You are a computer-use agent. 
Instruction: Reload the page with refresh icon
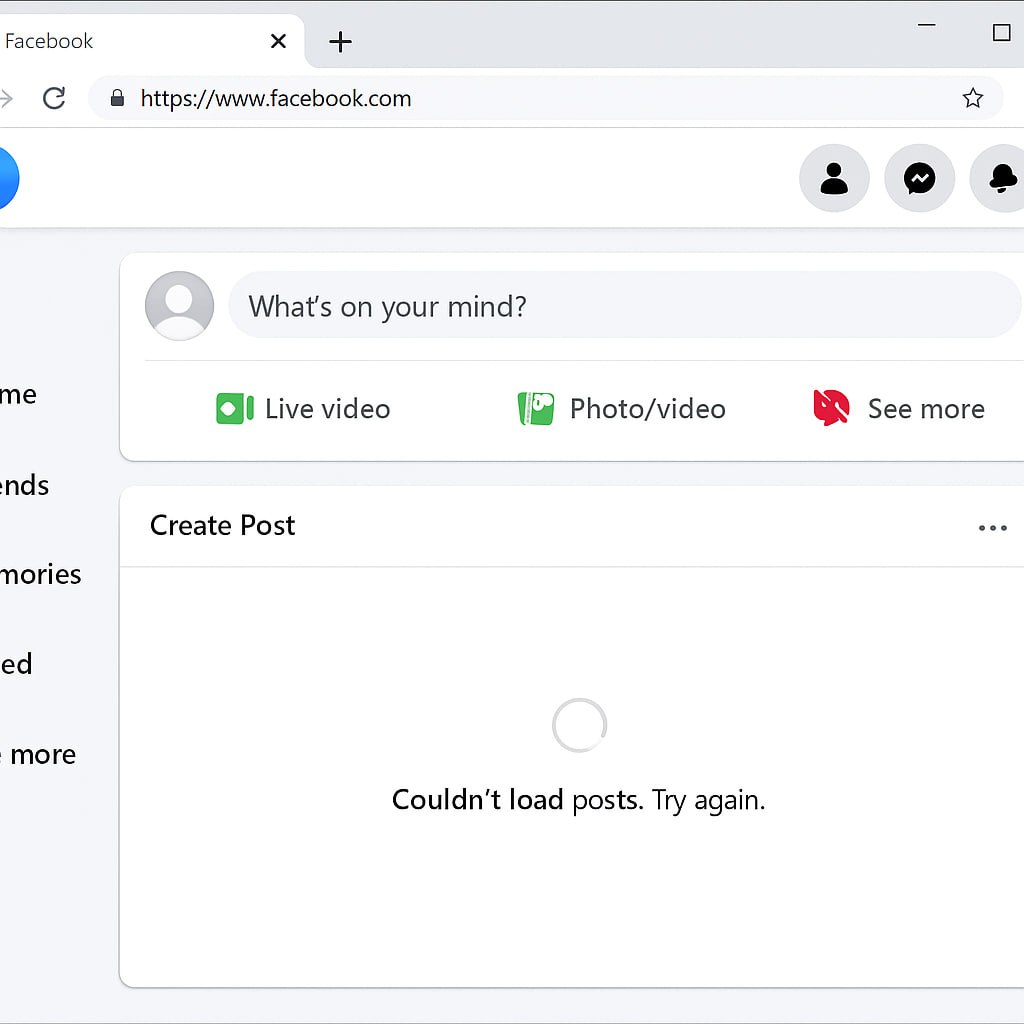pos(54,98)
